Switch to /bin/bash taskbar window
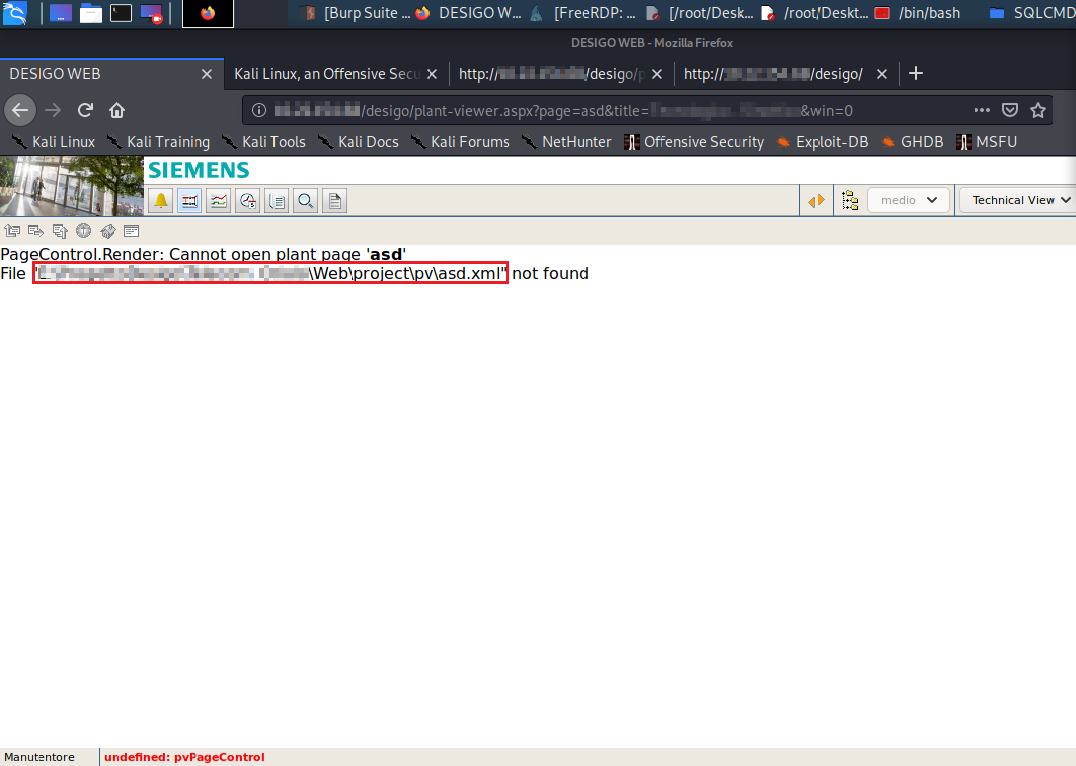Viewport: 1076px width, 766px height. point(918,13)
